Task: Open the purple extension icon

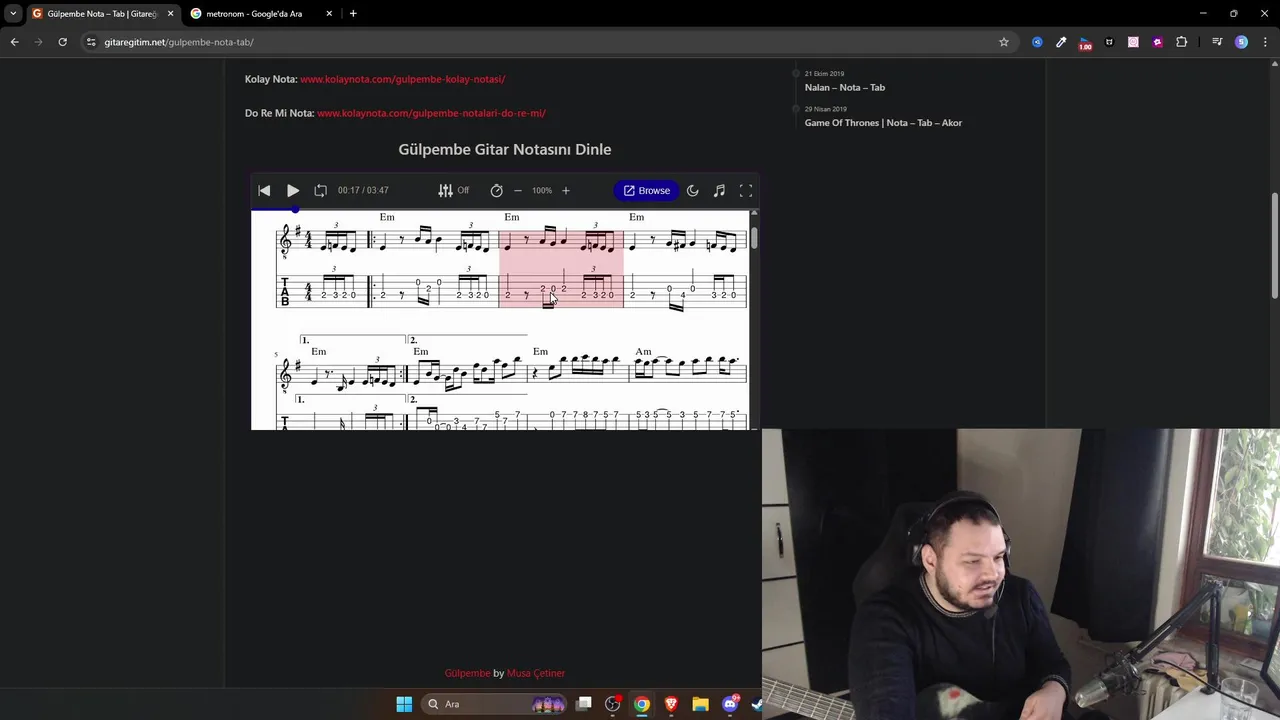Action: click(x=1157, y=42)
